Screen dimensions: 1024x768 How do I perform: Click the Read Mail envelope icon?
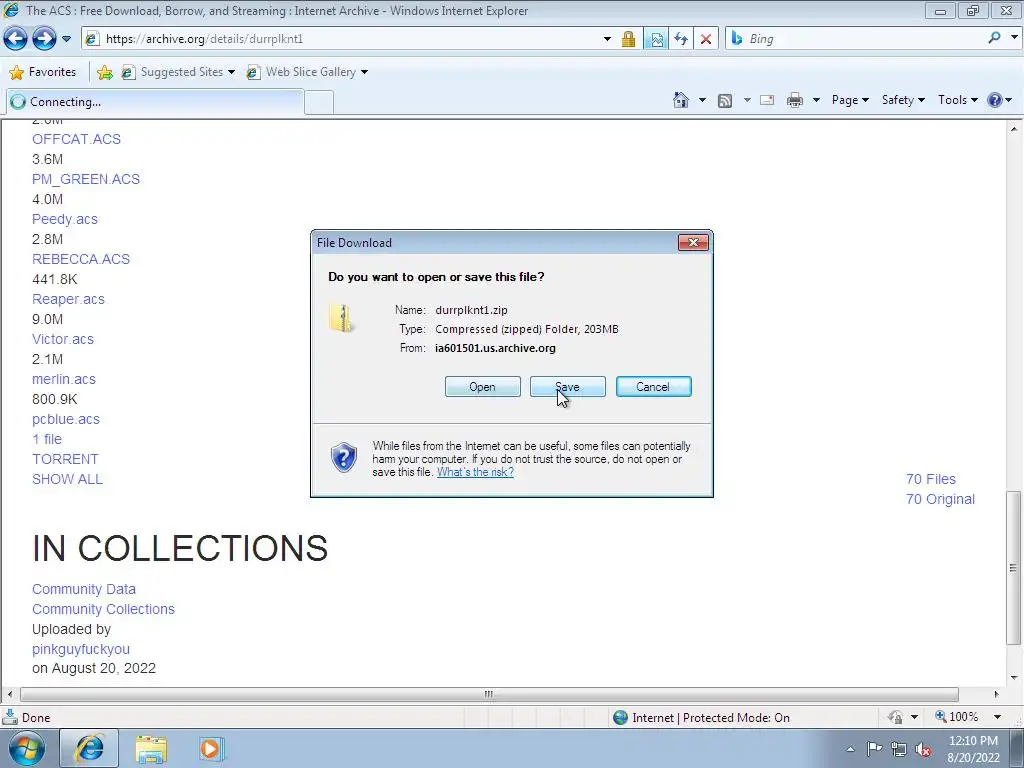(x=767, y=100)
